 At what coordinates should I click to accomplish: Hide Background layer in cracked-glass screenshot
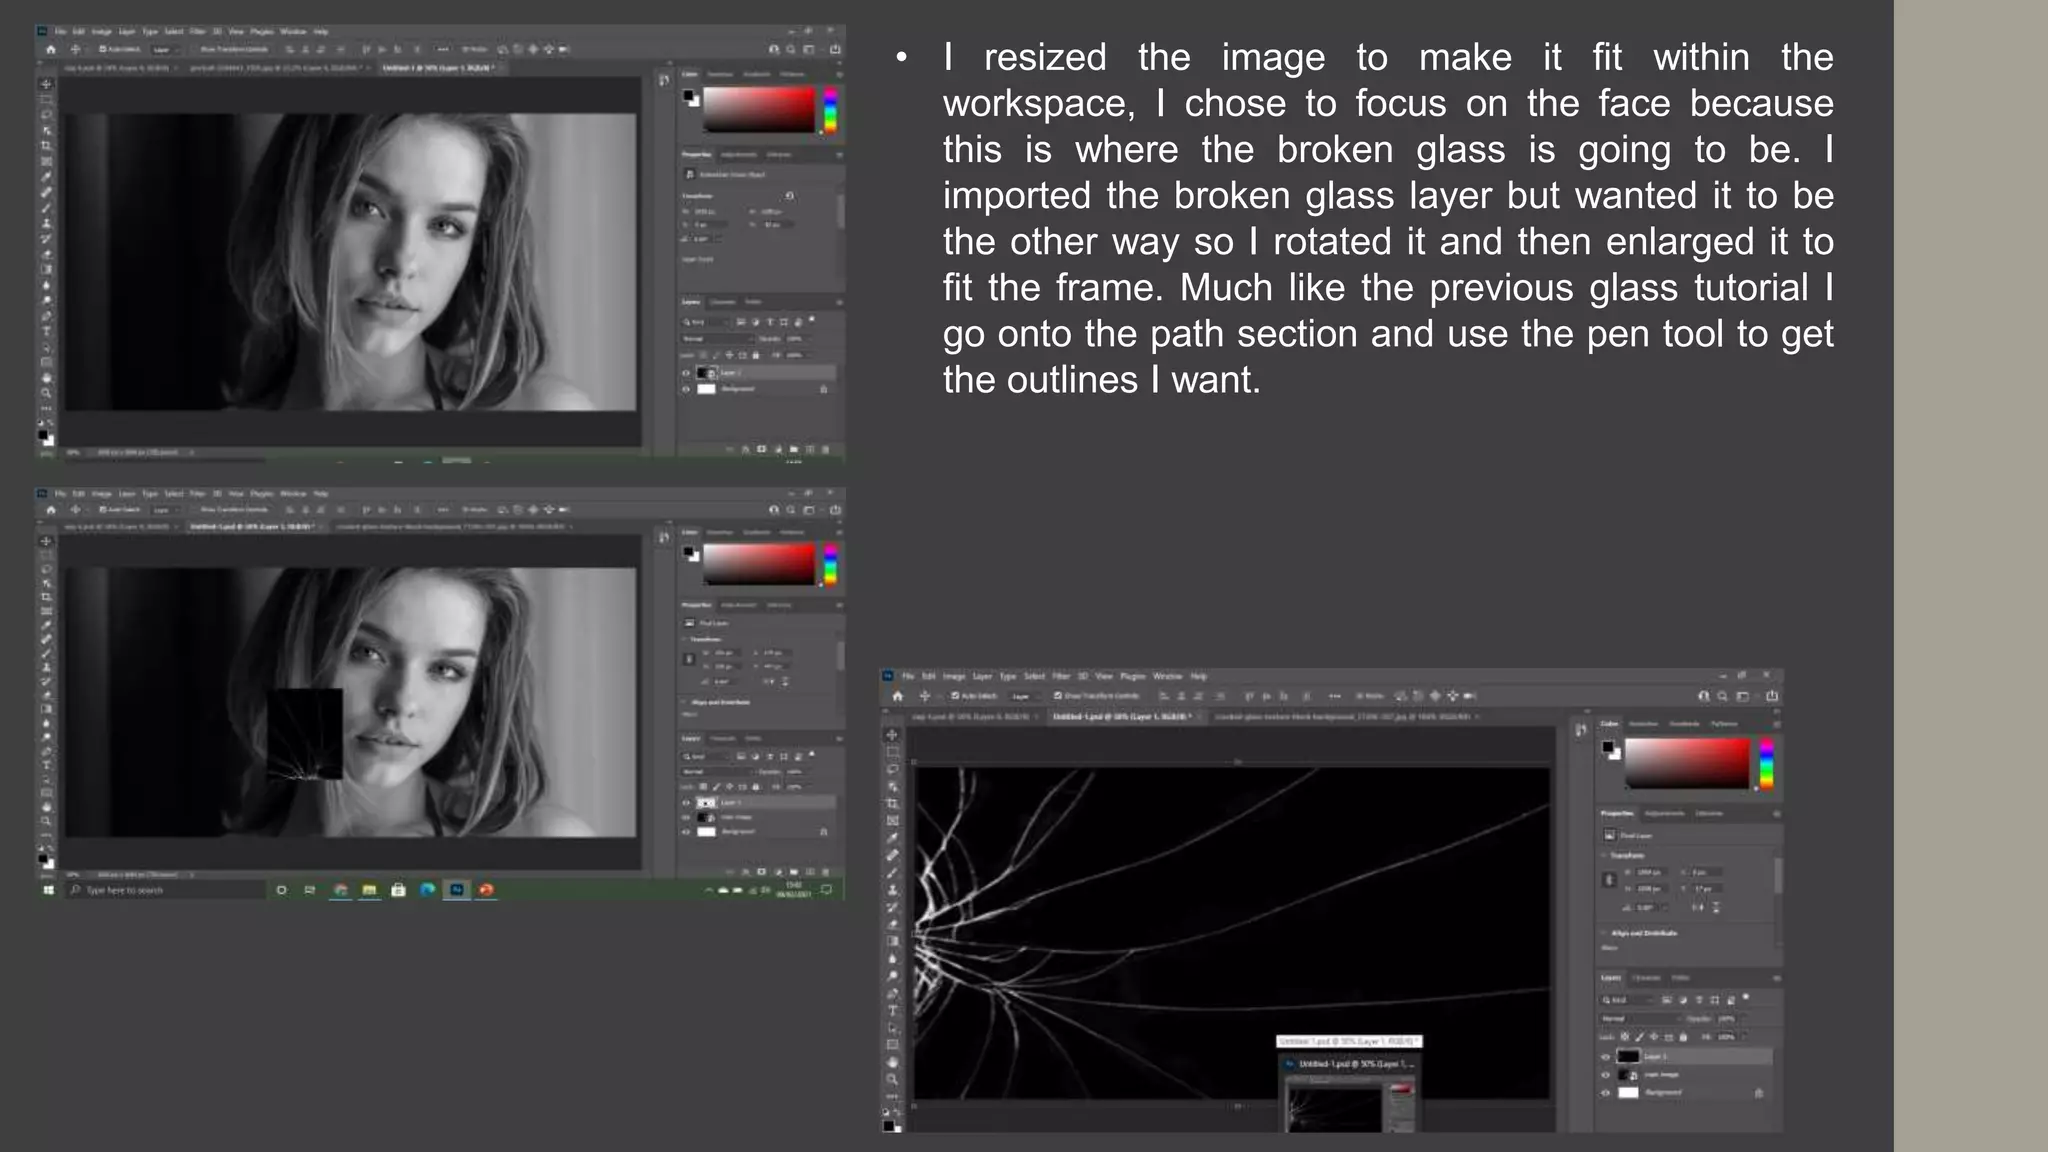pyautogui.click(x=1606, y=1093)
